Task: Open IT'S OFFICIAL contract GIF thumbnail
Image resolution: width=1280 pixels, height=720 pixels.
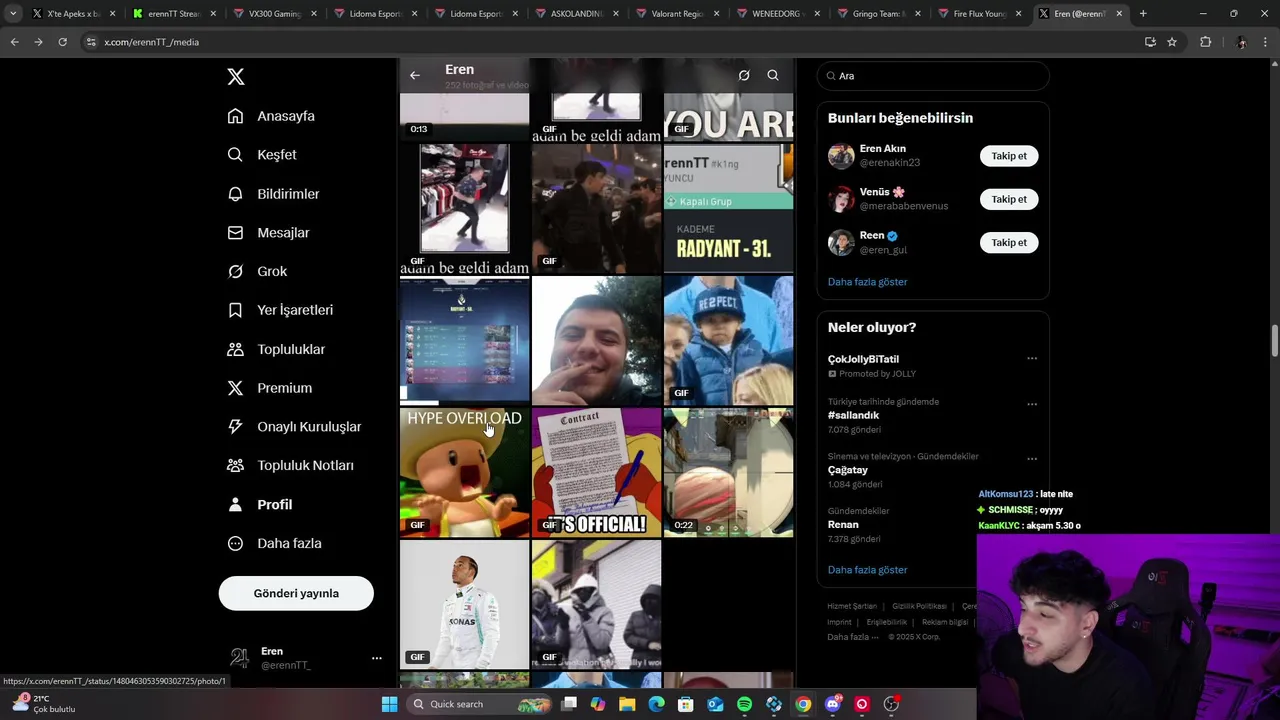Action: (596, 472)
